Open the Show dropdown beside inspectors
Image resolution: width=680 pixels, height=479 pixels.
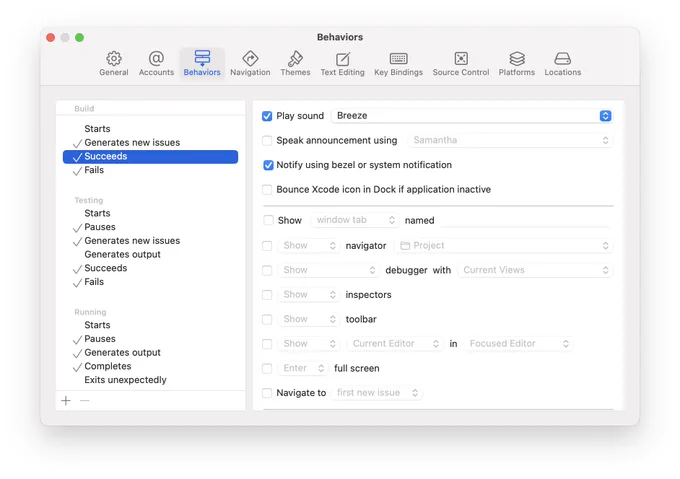pyautogui.click(x=308, y=295)
